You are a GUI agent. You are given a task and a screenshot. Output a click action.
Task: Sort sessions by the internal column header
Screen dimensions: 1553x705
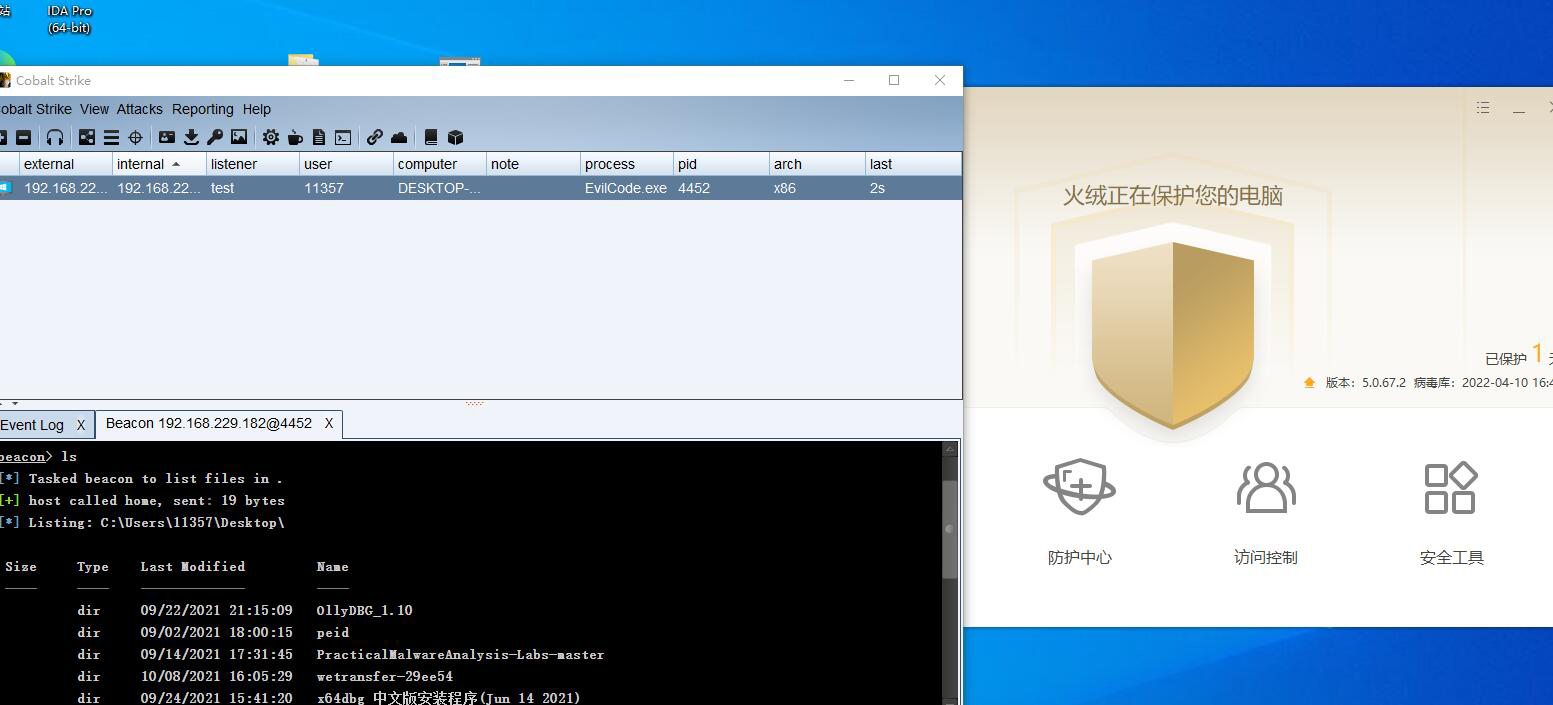tap(148, 163)
